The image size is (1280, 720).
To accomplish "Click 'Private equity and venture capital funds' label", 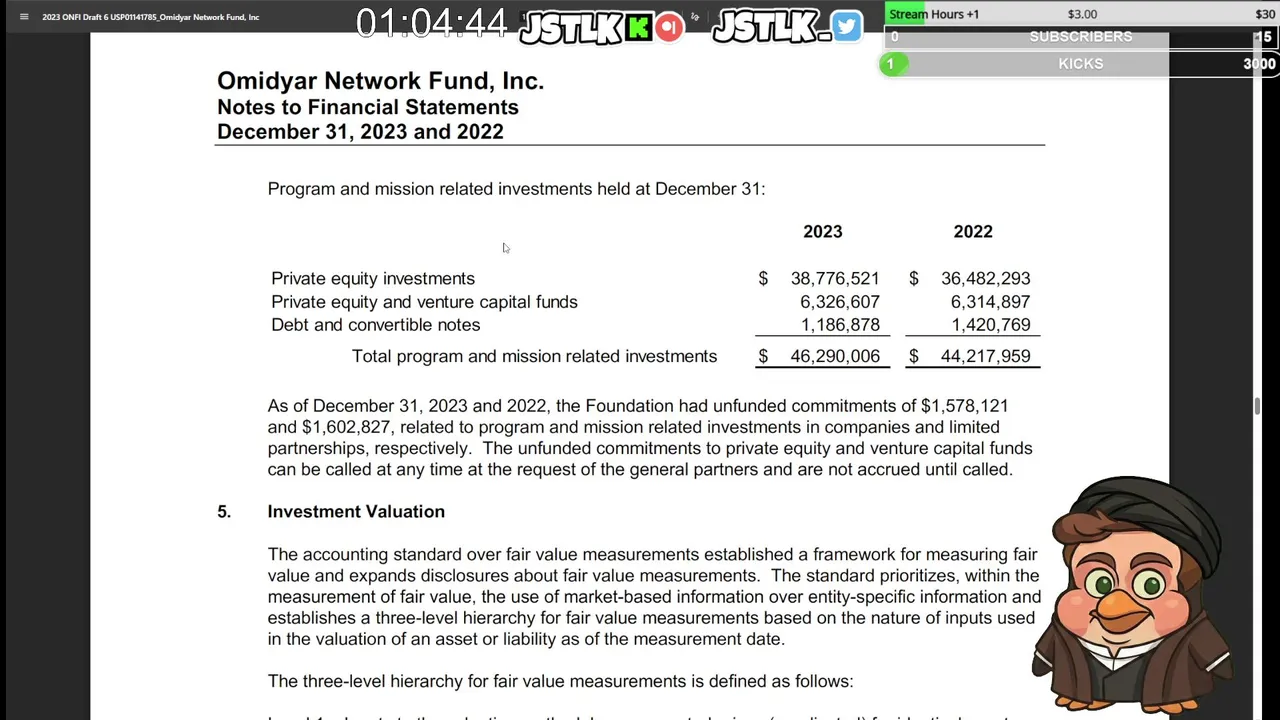I will pyautogui.click(x=424, y=302).
